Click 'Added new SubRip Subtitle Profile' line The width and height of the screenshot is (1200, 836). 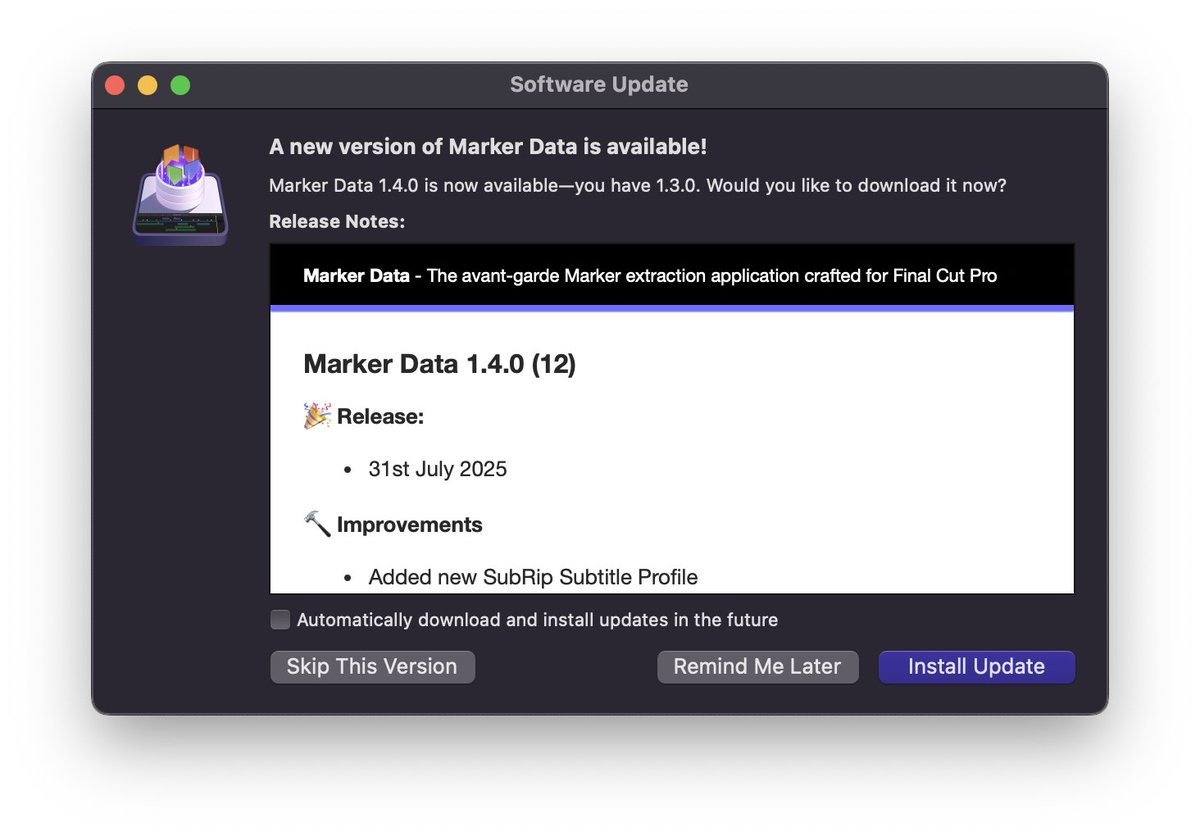pos(533,577)
